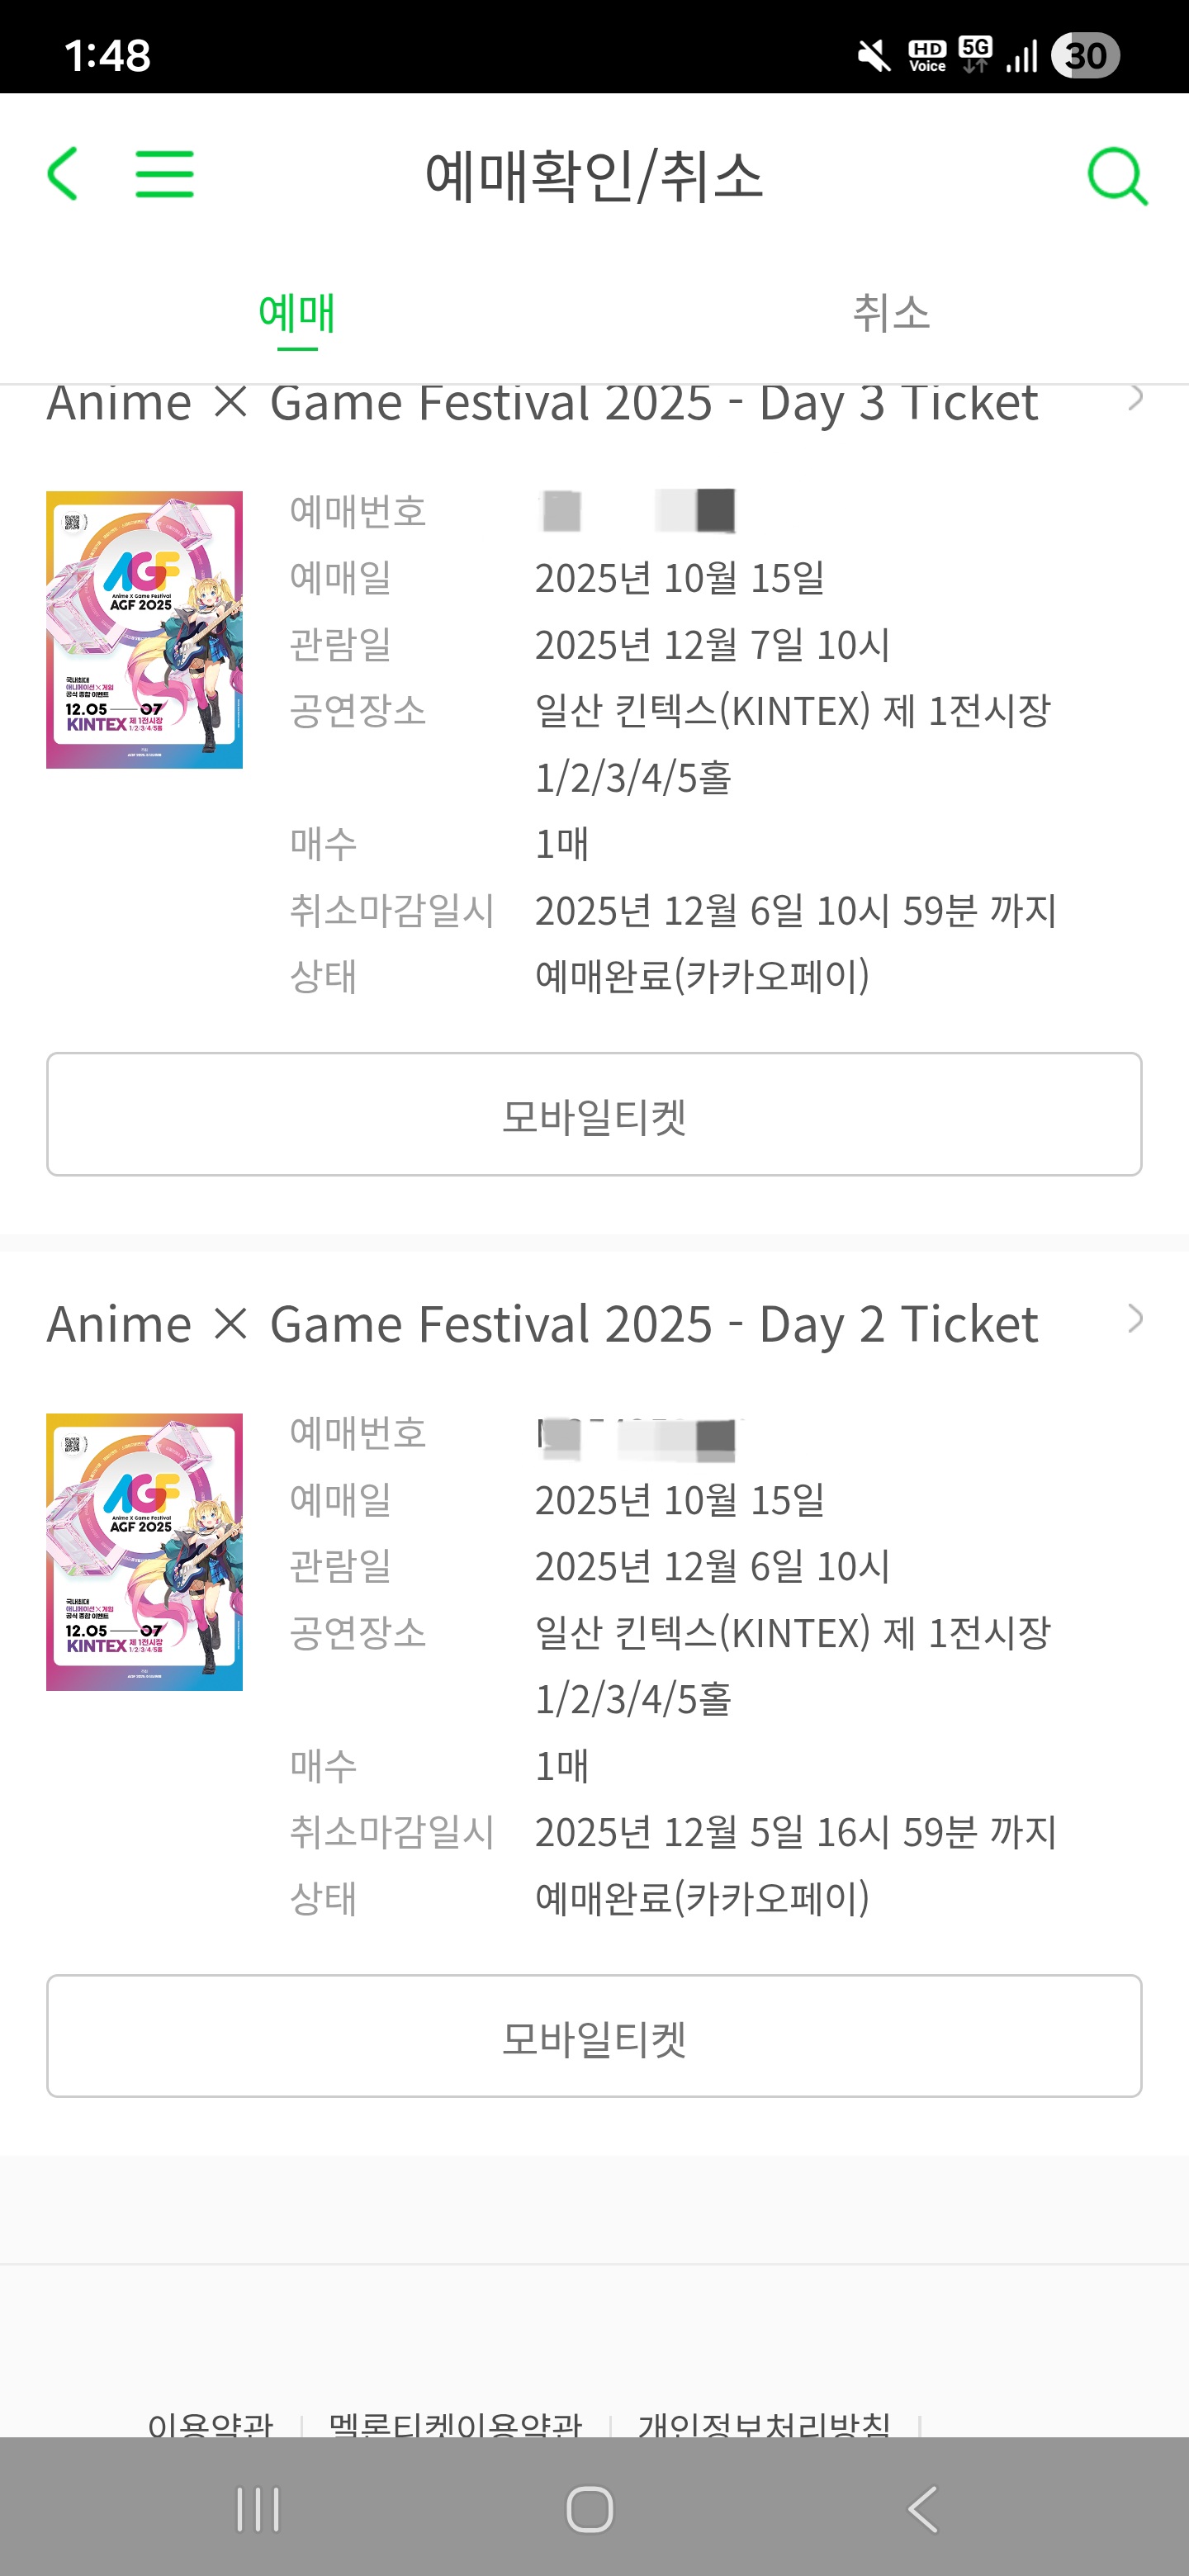This screenshot has height=2576, width=1189.
Task: Expand Day 2 Ticket details chevron
Action: pos(1135,1319)
